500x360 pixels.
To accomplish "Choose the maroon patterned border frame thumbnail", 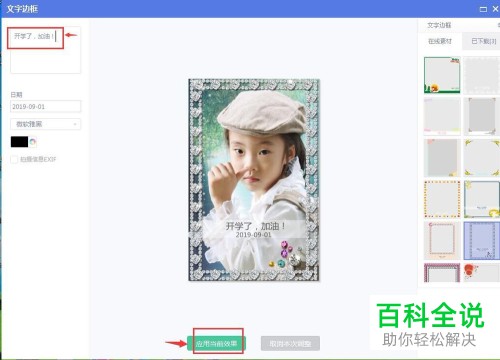I will [x=442, y=273].
